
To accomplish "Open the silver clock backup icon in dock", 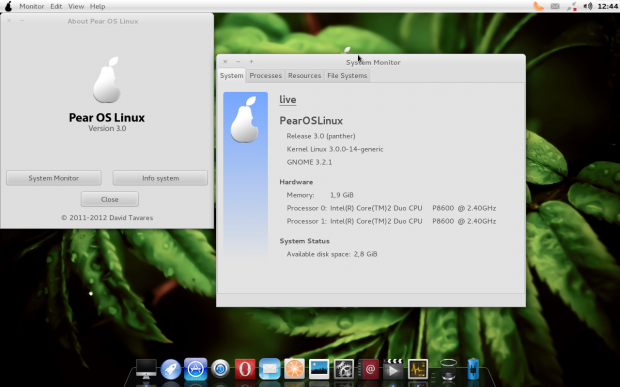I will click(220, 370).
